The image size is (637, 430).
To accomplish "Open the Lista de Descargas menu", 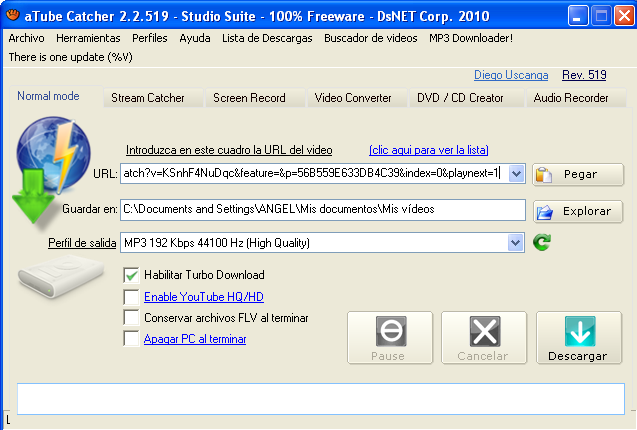I will 268,38.
